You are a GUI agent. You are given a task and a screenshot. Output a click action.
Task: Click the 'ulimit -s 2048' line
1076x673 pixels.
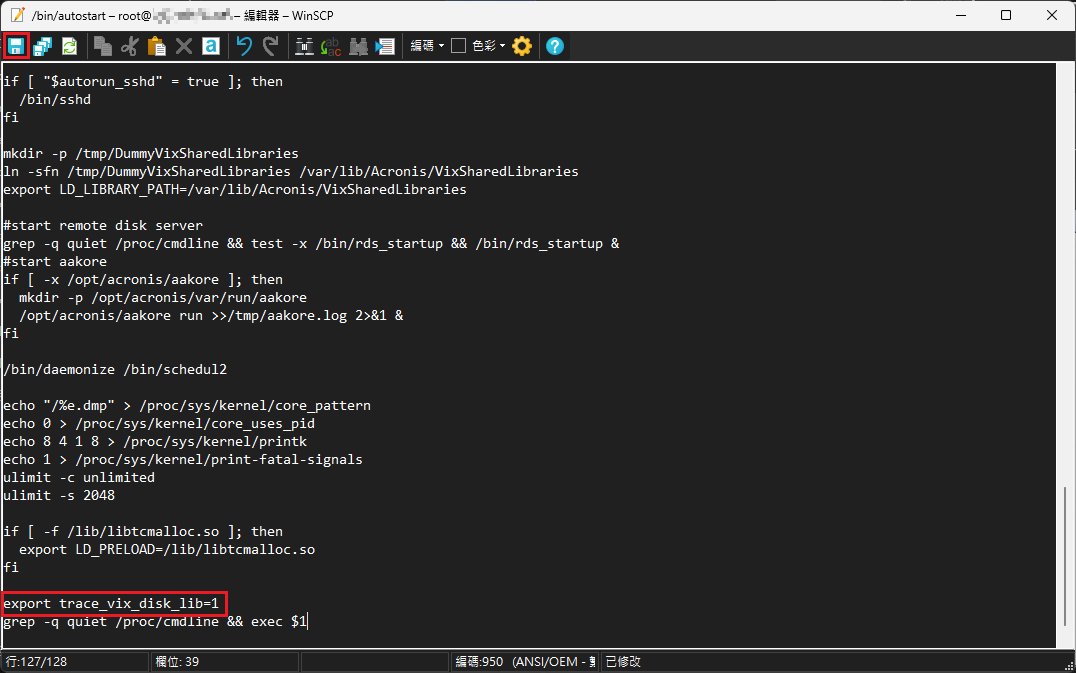58,495
